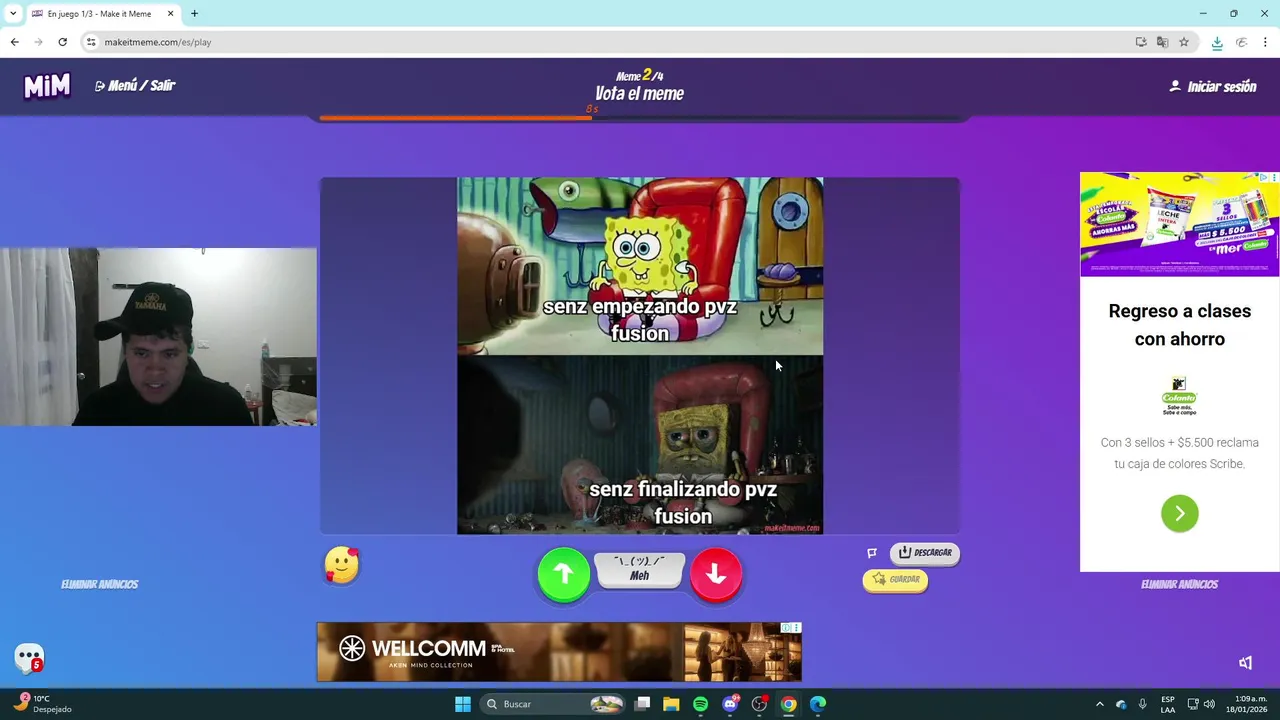
Task: Open Discord from the taskbar
Action: click(730, 704)
